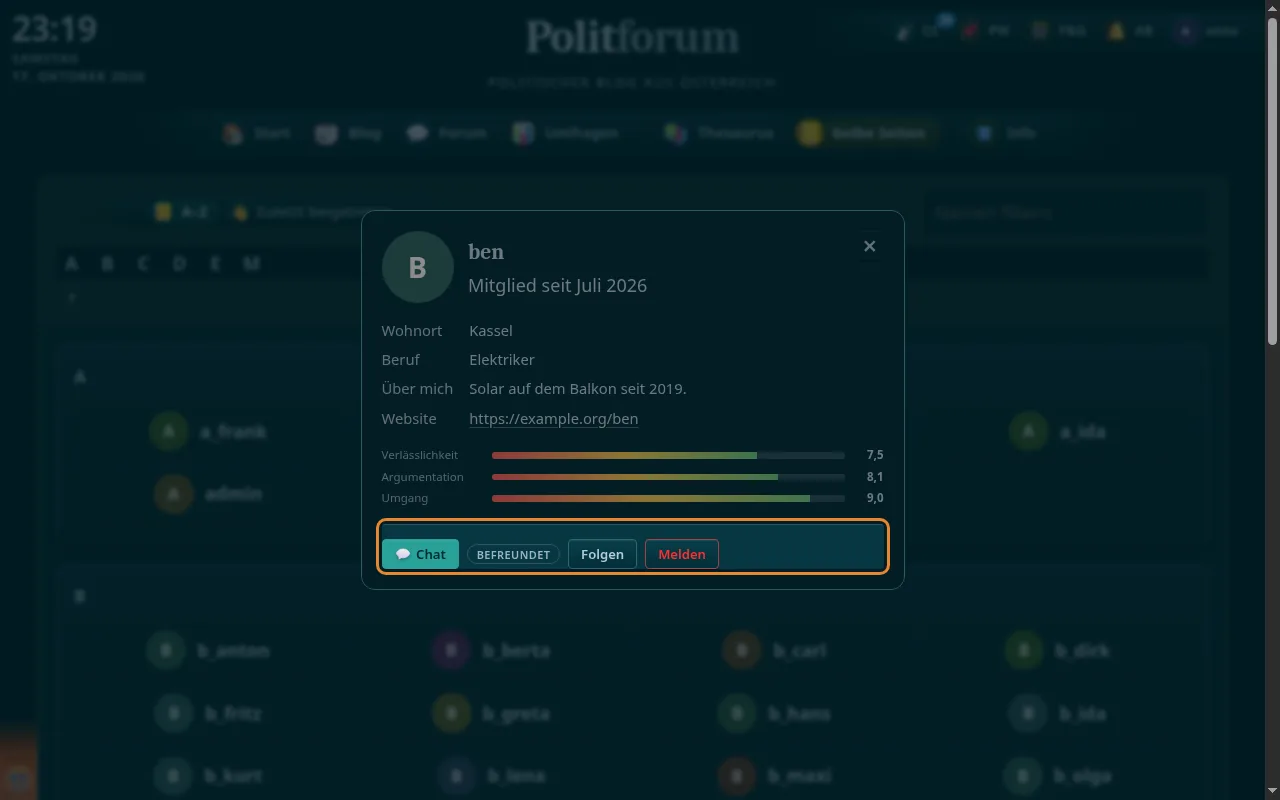The height and width of the screenshot is (800, 1280).
Task: Close the ben profile dialog
Action: pyautogui.click(x=869, y=246)
